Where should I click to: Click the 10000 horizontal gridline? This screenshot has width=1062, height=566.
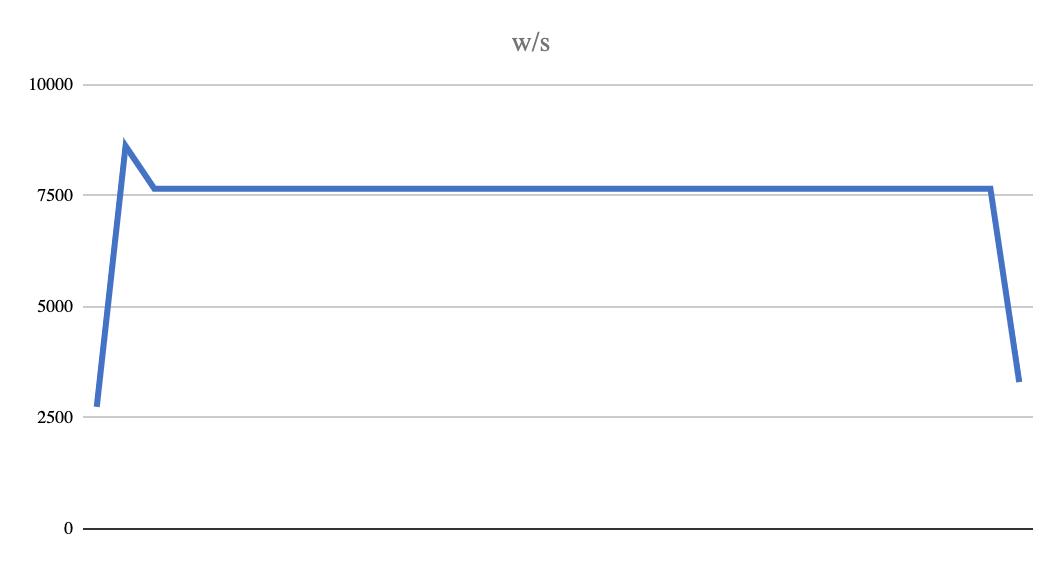point(557,85)
